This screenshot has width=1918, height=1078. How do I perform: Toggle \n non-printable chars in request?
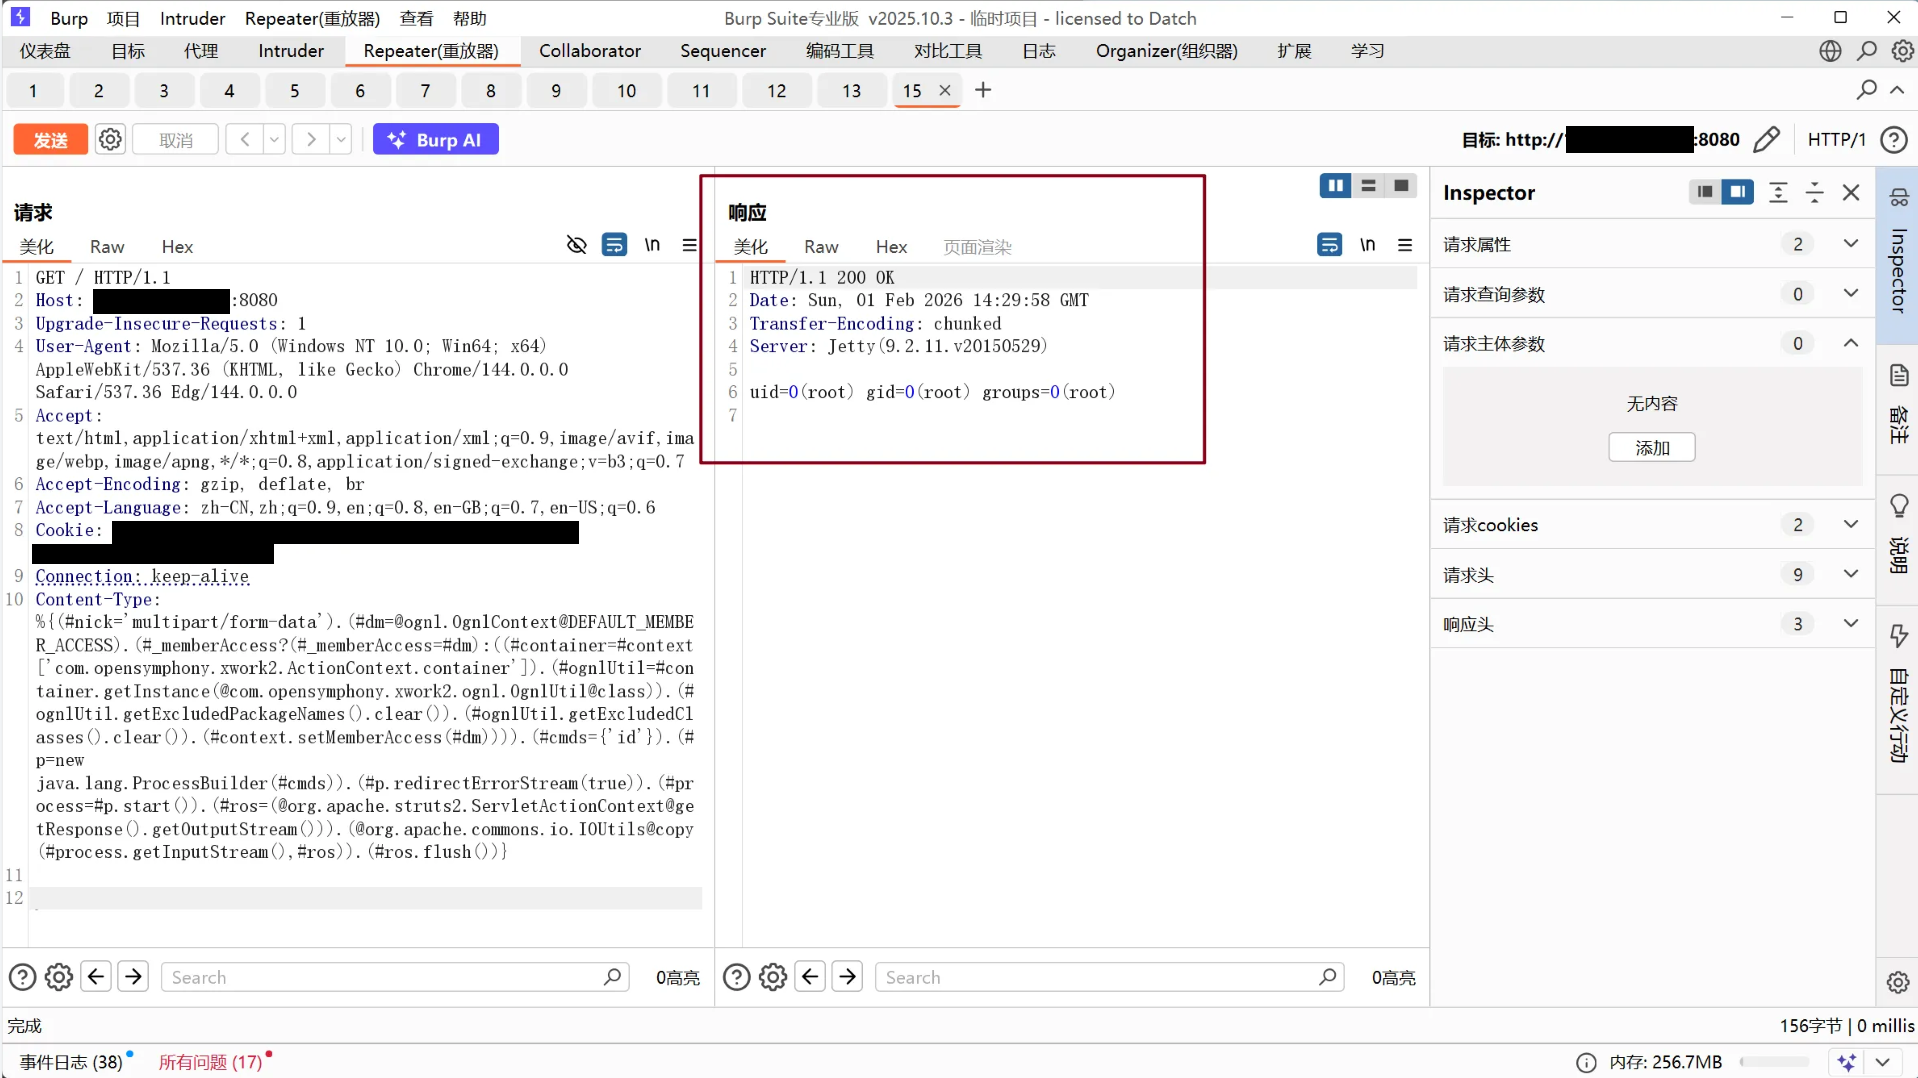pos(652,245)
